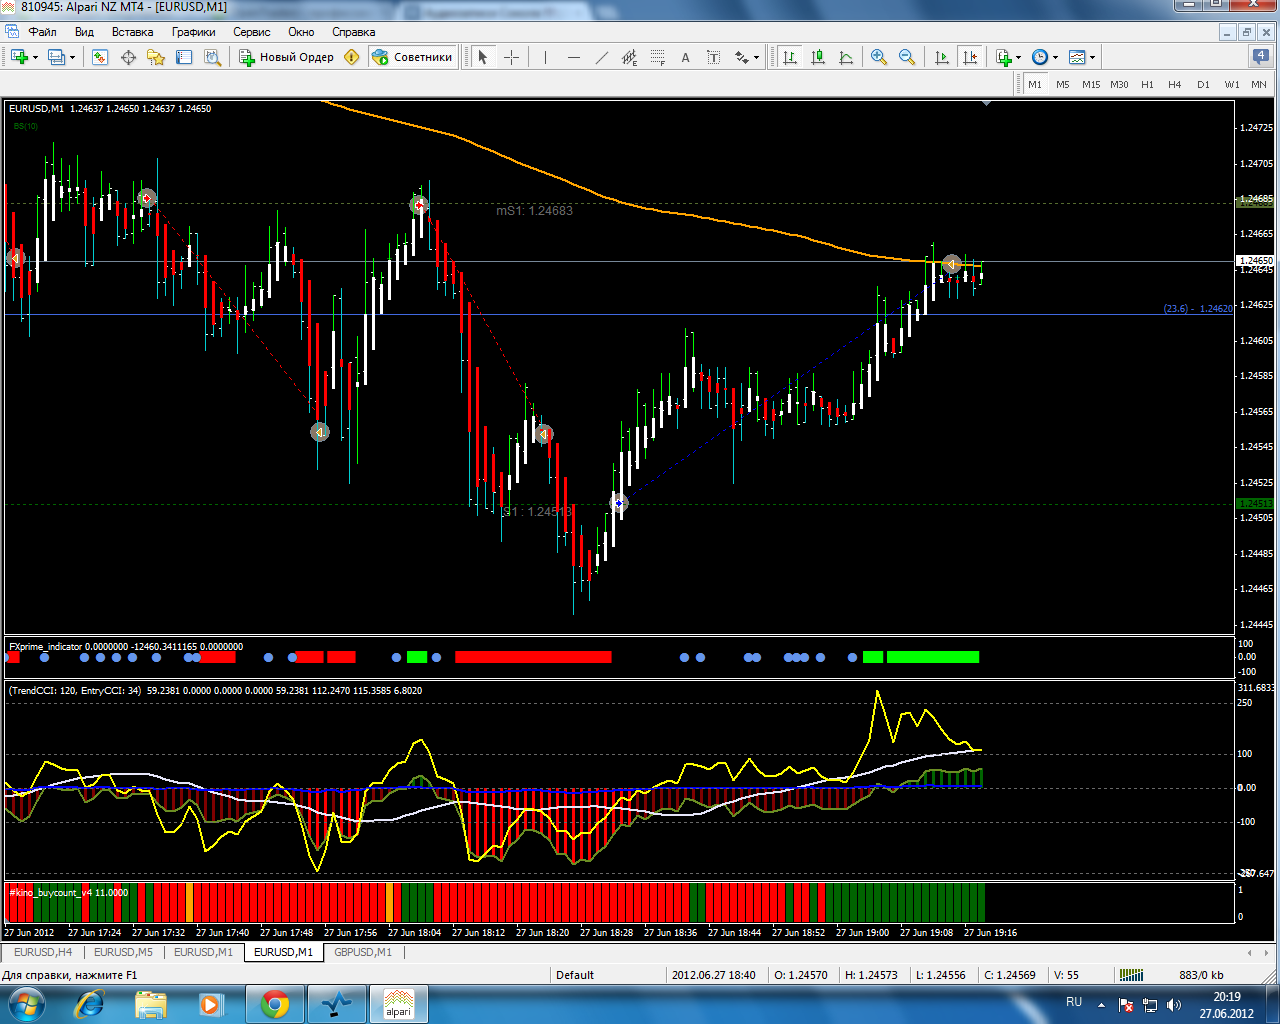Select the crosshair tool
The height and width of the screenshot is (1024, 1280).
511,57
